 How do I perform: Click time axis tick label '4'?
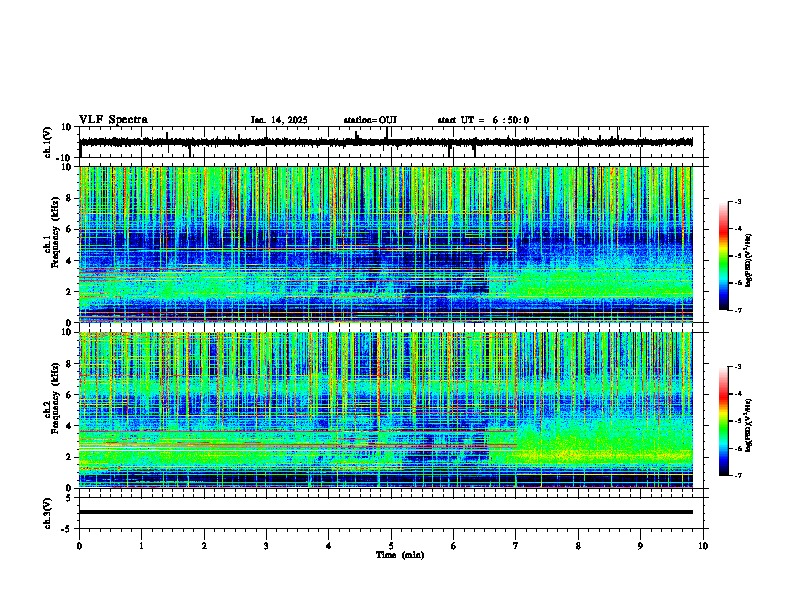[x=328, y=546]
